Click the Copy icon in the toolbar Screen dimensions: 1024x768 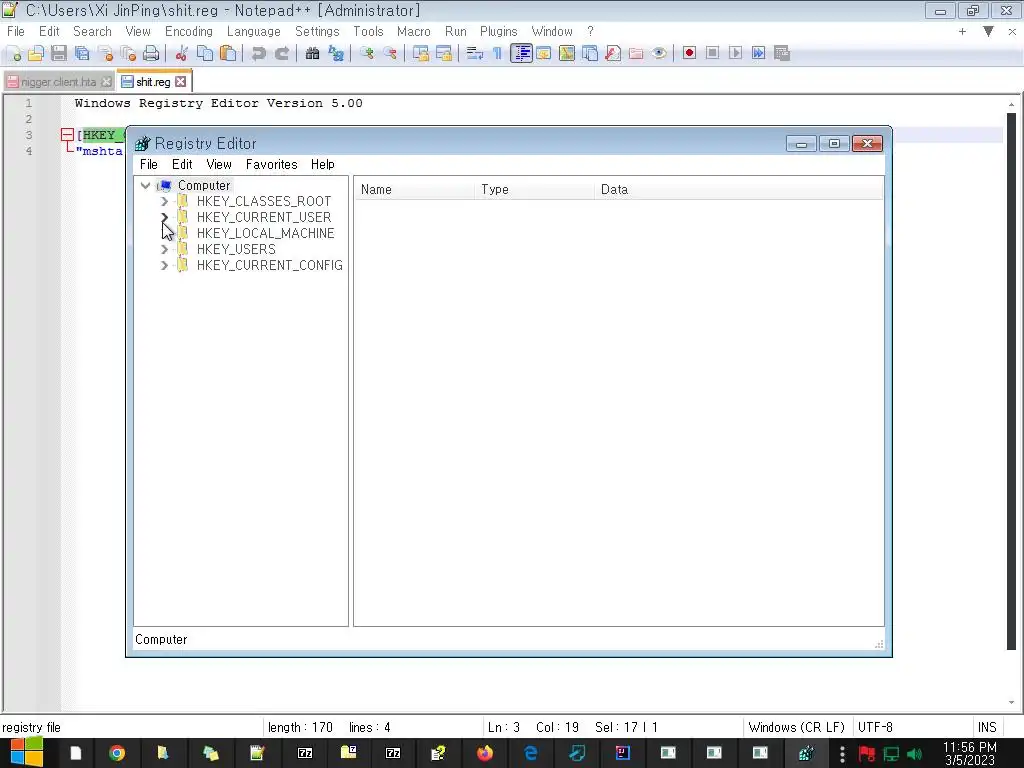(204, 54)
